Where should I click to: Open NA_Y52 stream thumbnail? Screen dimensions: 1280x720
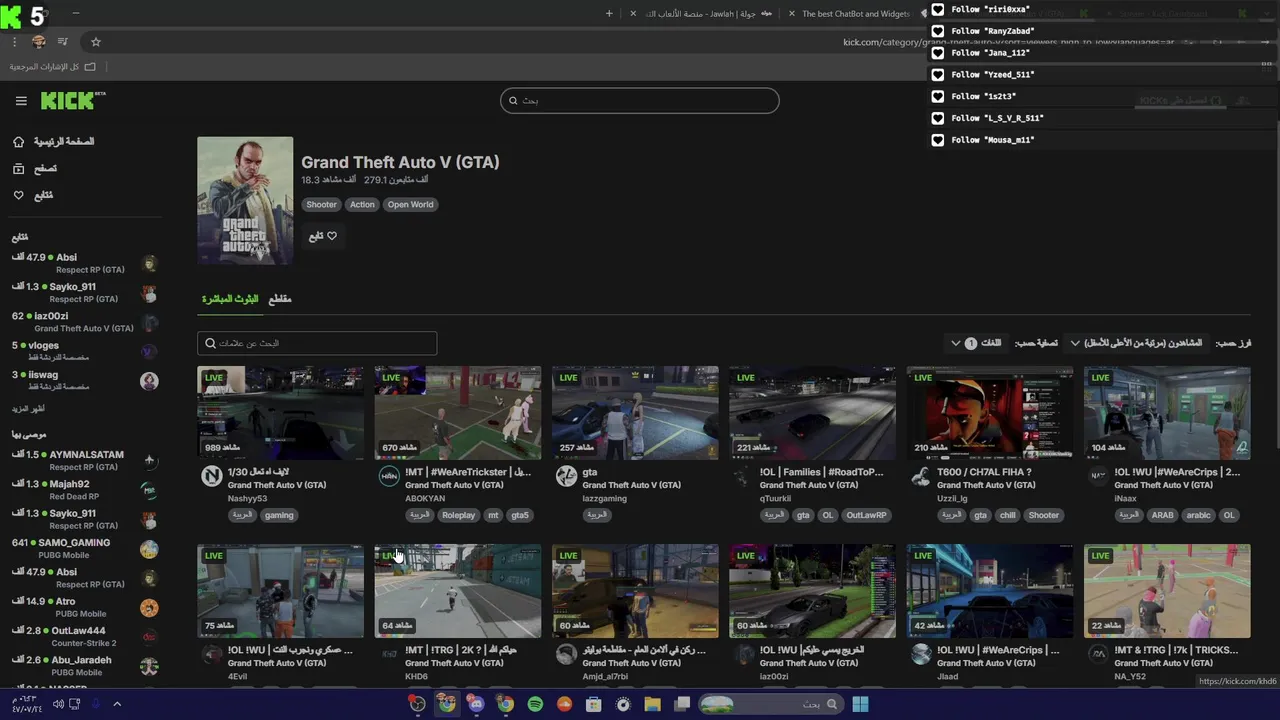point(1167,591)
